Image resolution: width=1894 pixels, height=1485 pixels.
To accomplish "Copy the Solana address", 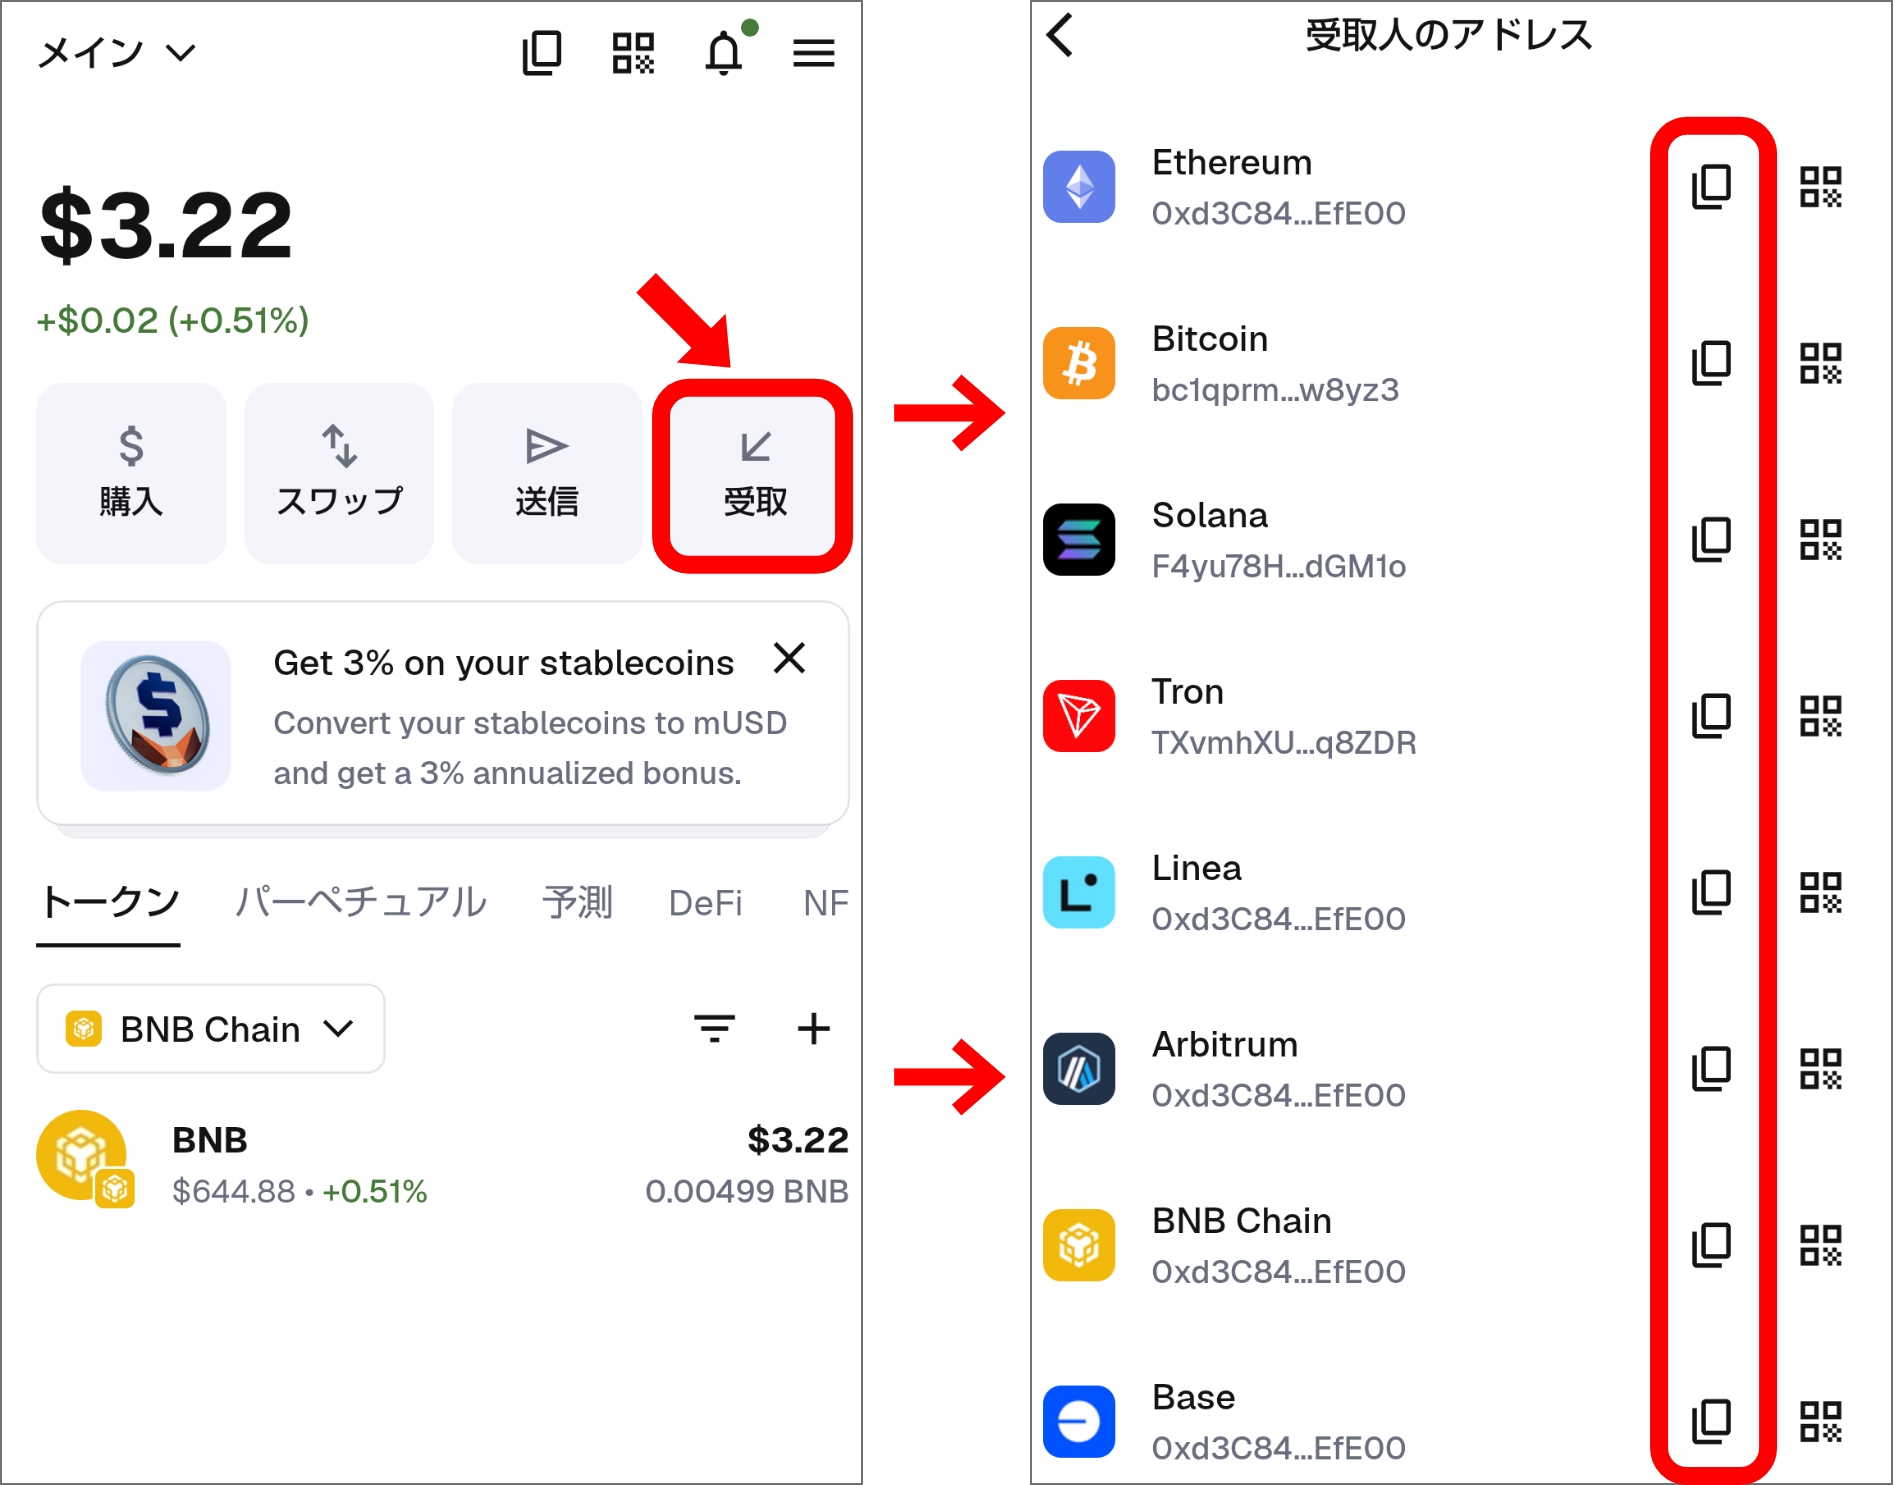I will [x=1711, y=539].
